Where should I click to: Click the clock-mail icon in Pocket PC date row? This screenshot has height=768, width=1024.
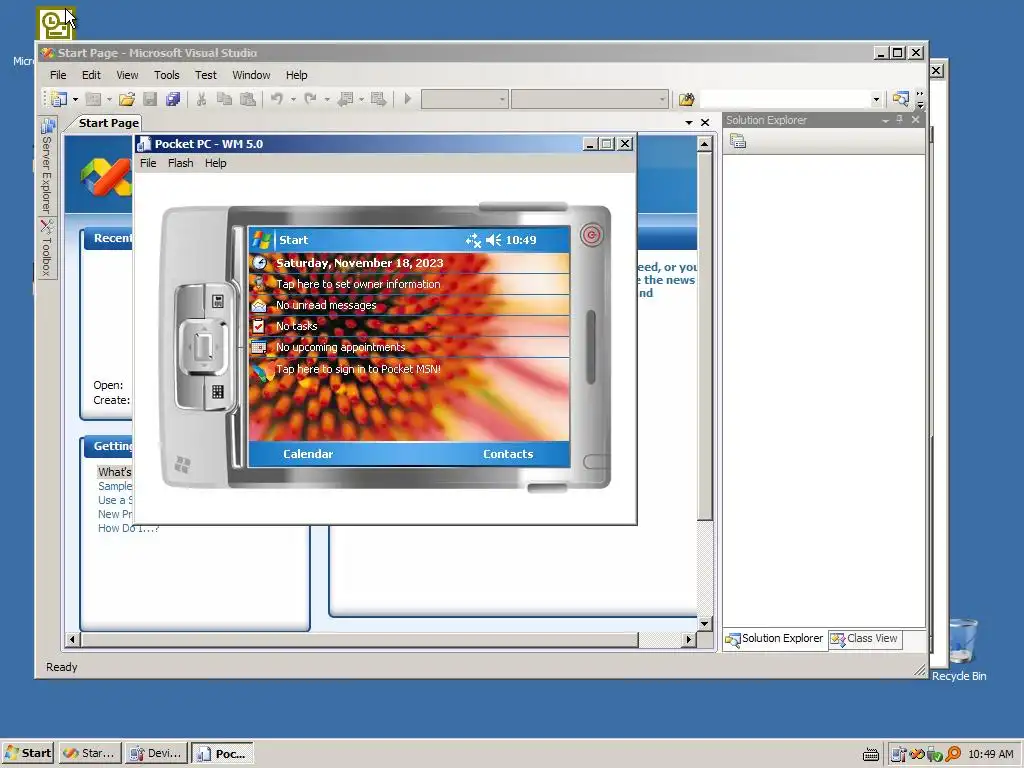click(260, 263)
